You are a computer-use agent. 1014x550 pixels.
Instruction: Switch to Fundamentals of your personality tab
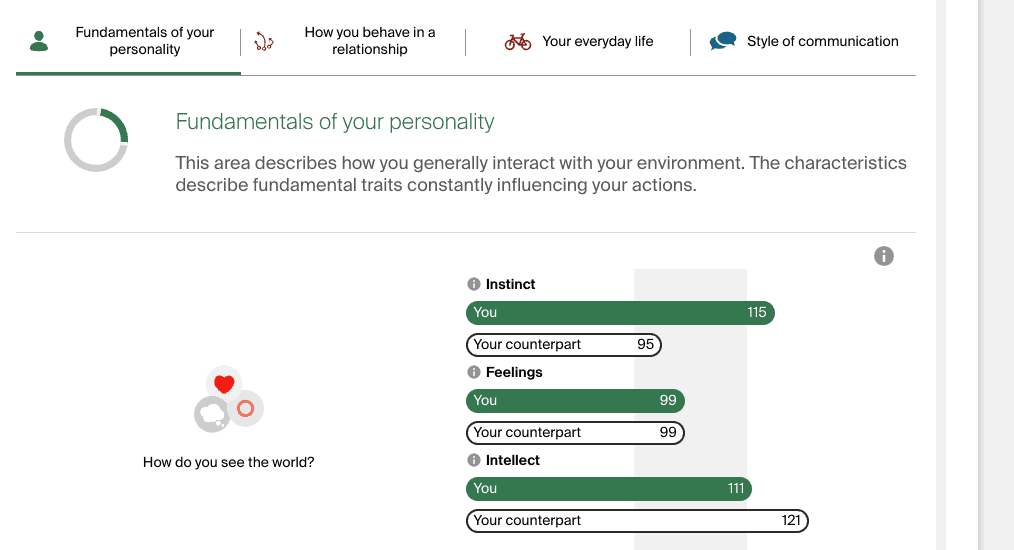(144, 41)
